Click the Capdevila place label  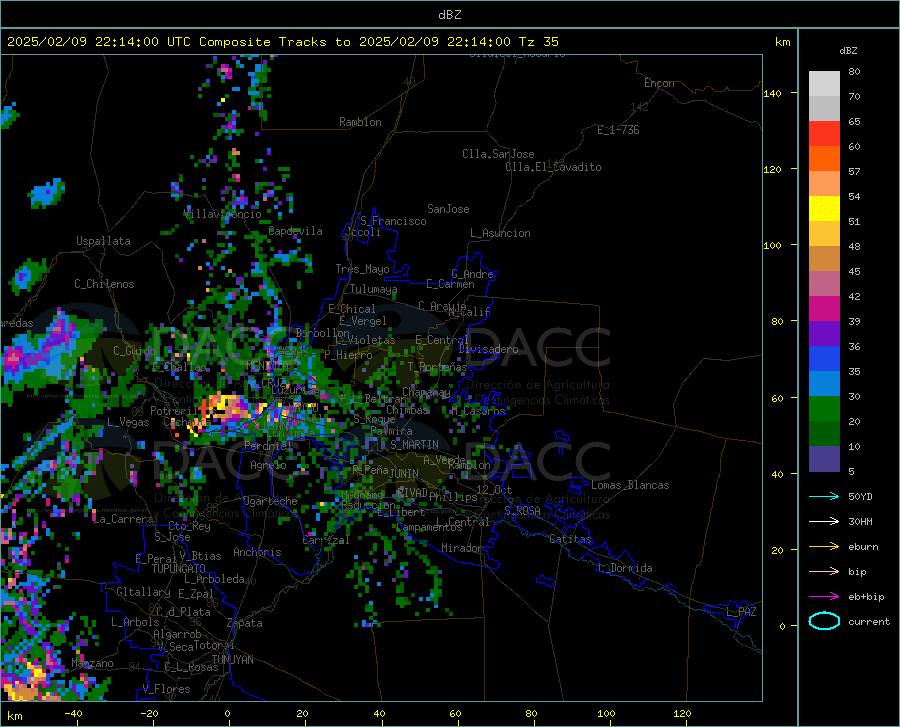click(x=295, y=231)
